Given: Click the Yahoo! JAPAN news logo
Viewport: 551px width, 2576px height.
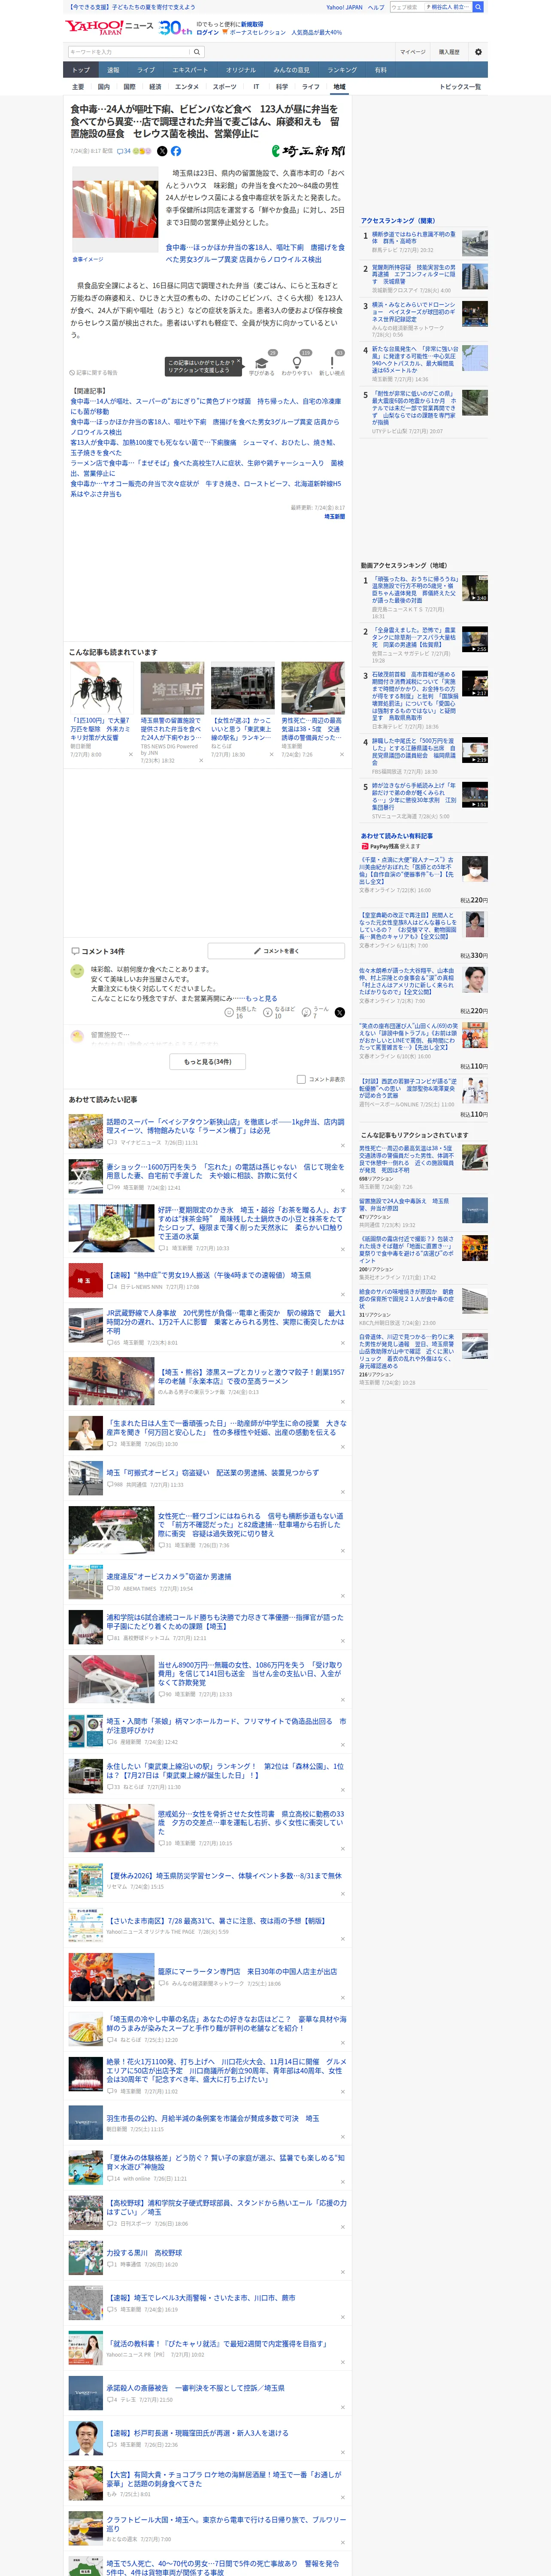Looking at the screenshot, I should 109,27.
